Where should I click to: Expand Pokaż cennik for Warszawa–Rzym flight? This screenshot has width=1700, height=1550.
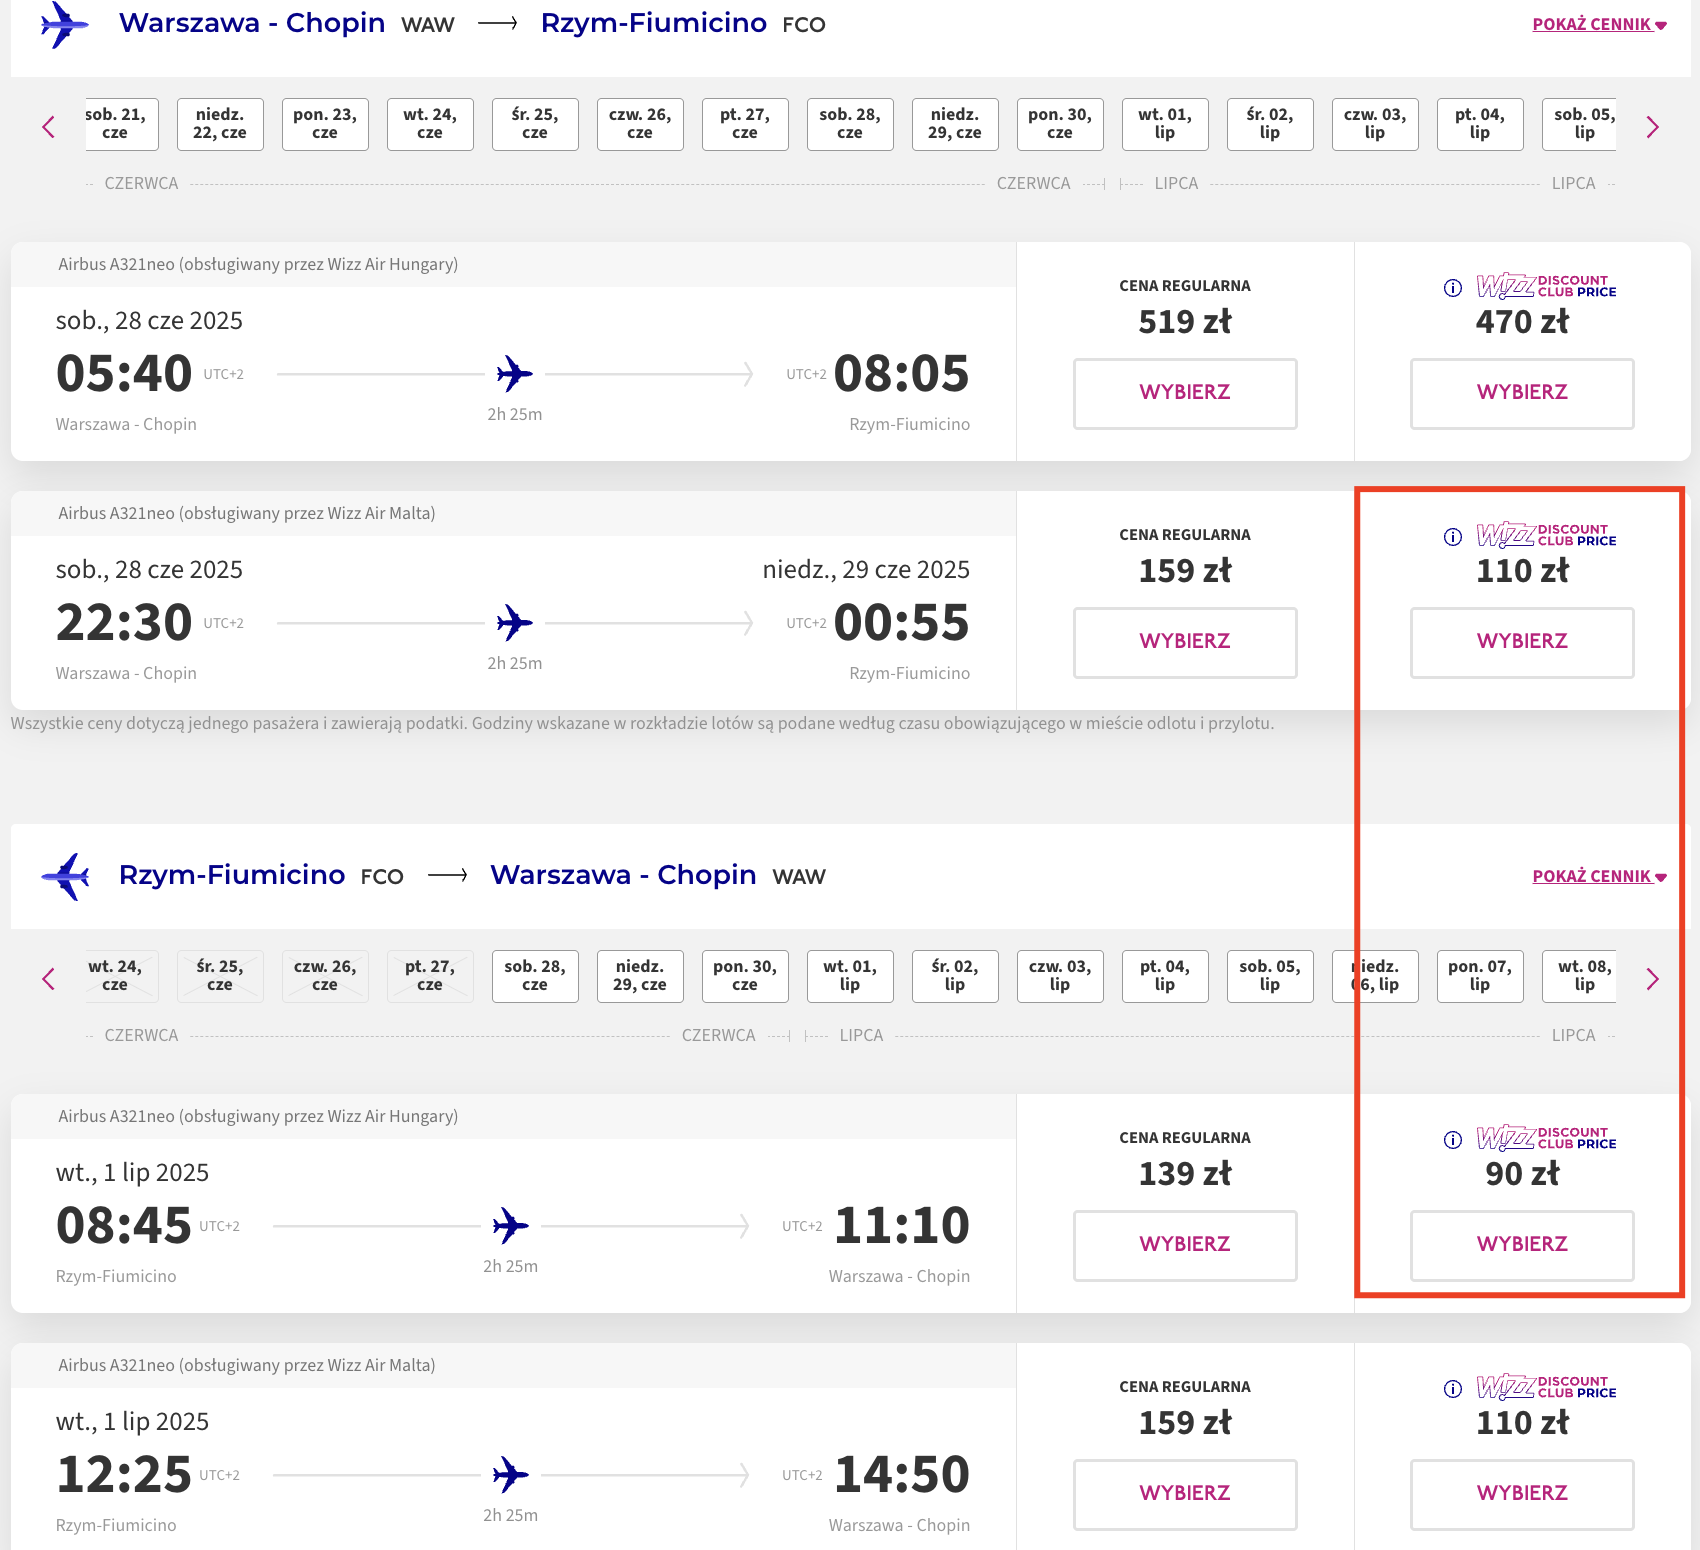[x=1598, y=25]
